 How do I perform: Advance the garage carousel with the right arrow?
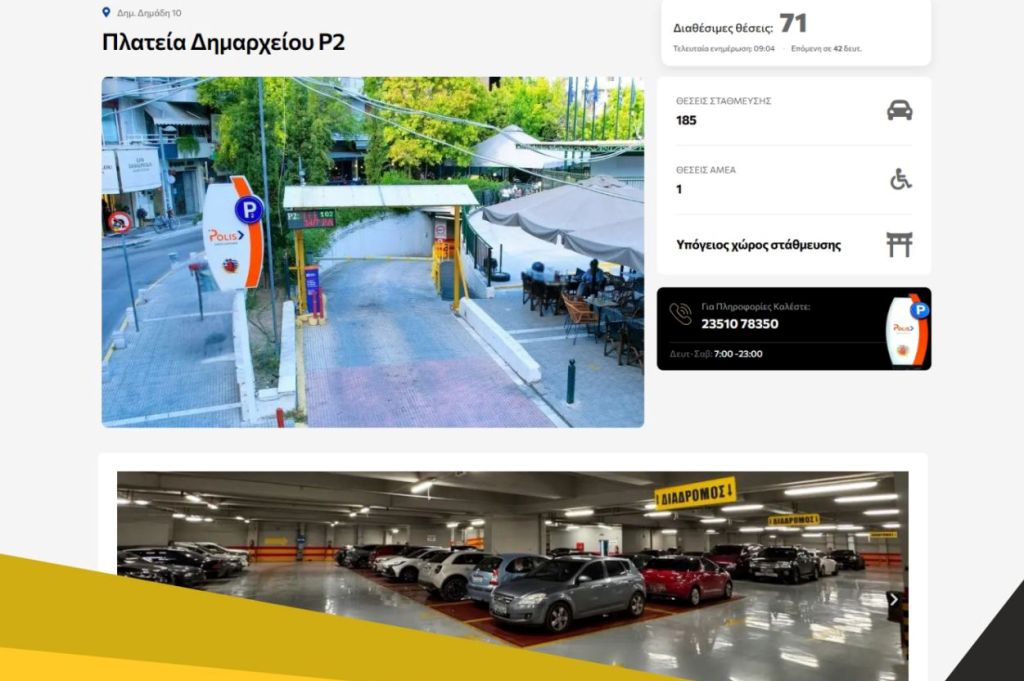tap(893, 599)
